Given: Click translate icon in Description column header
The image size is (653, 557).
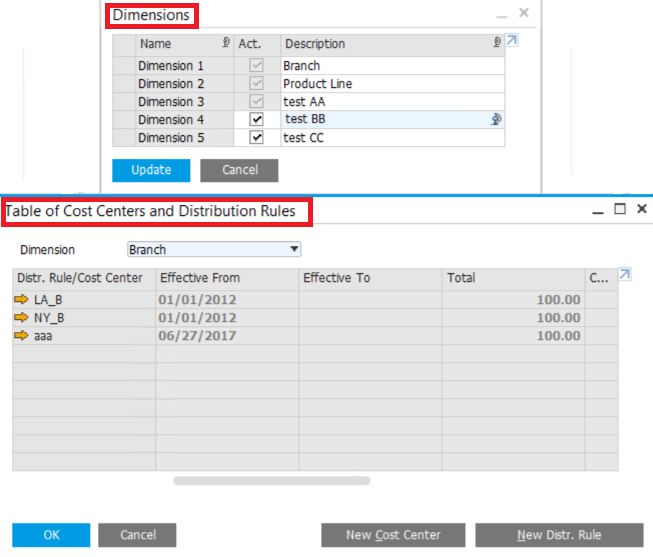Looking at the screenshot, I should tap(497, 43).
